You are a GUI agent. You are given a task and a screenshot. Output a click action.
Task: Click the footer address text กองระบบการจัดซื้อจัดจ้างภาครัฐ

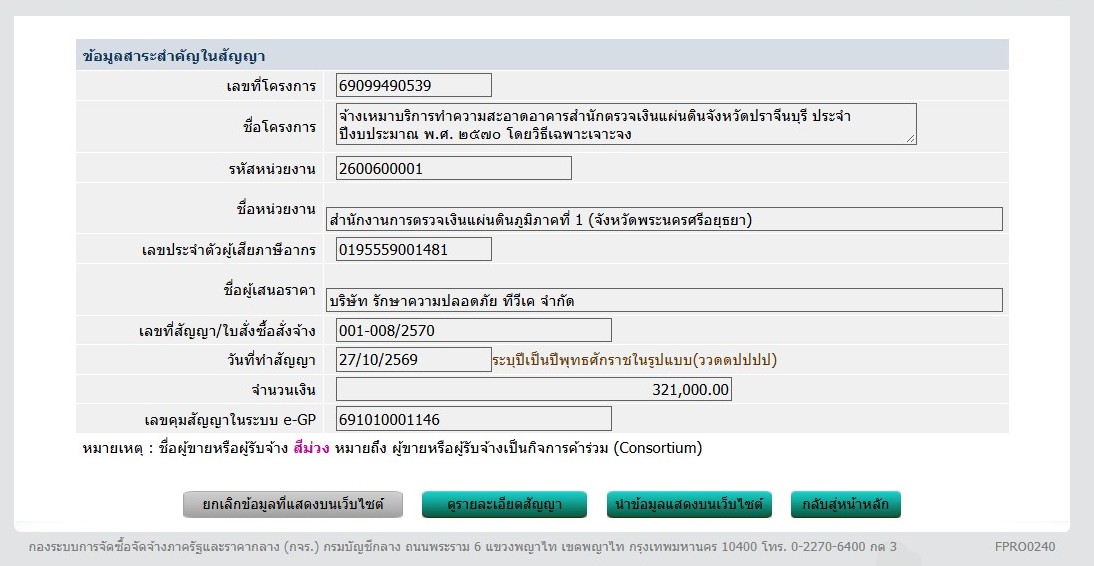pos(463,546)
